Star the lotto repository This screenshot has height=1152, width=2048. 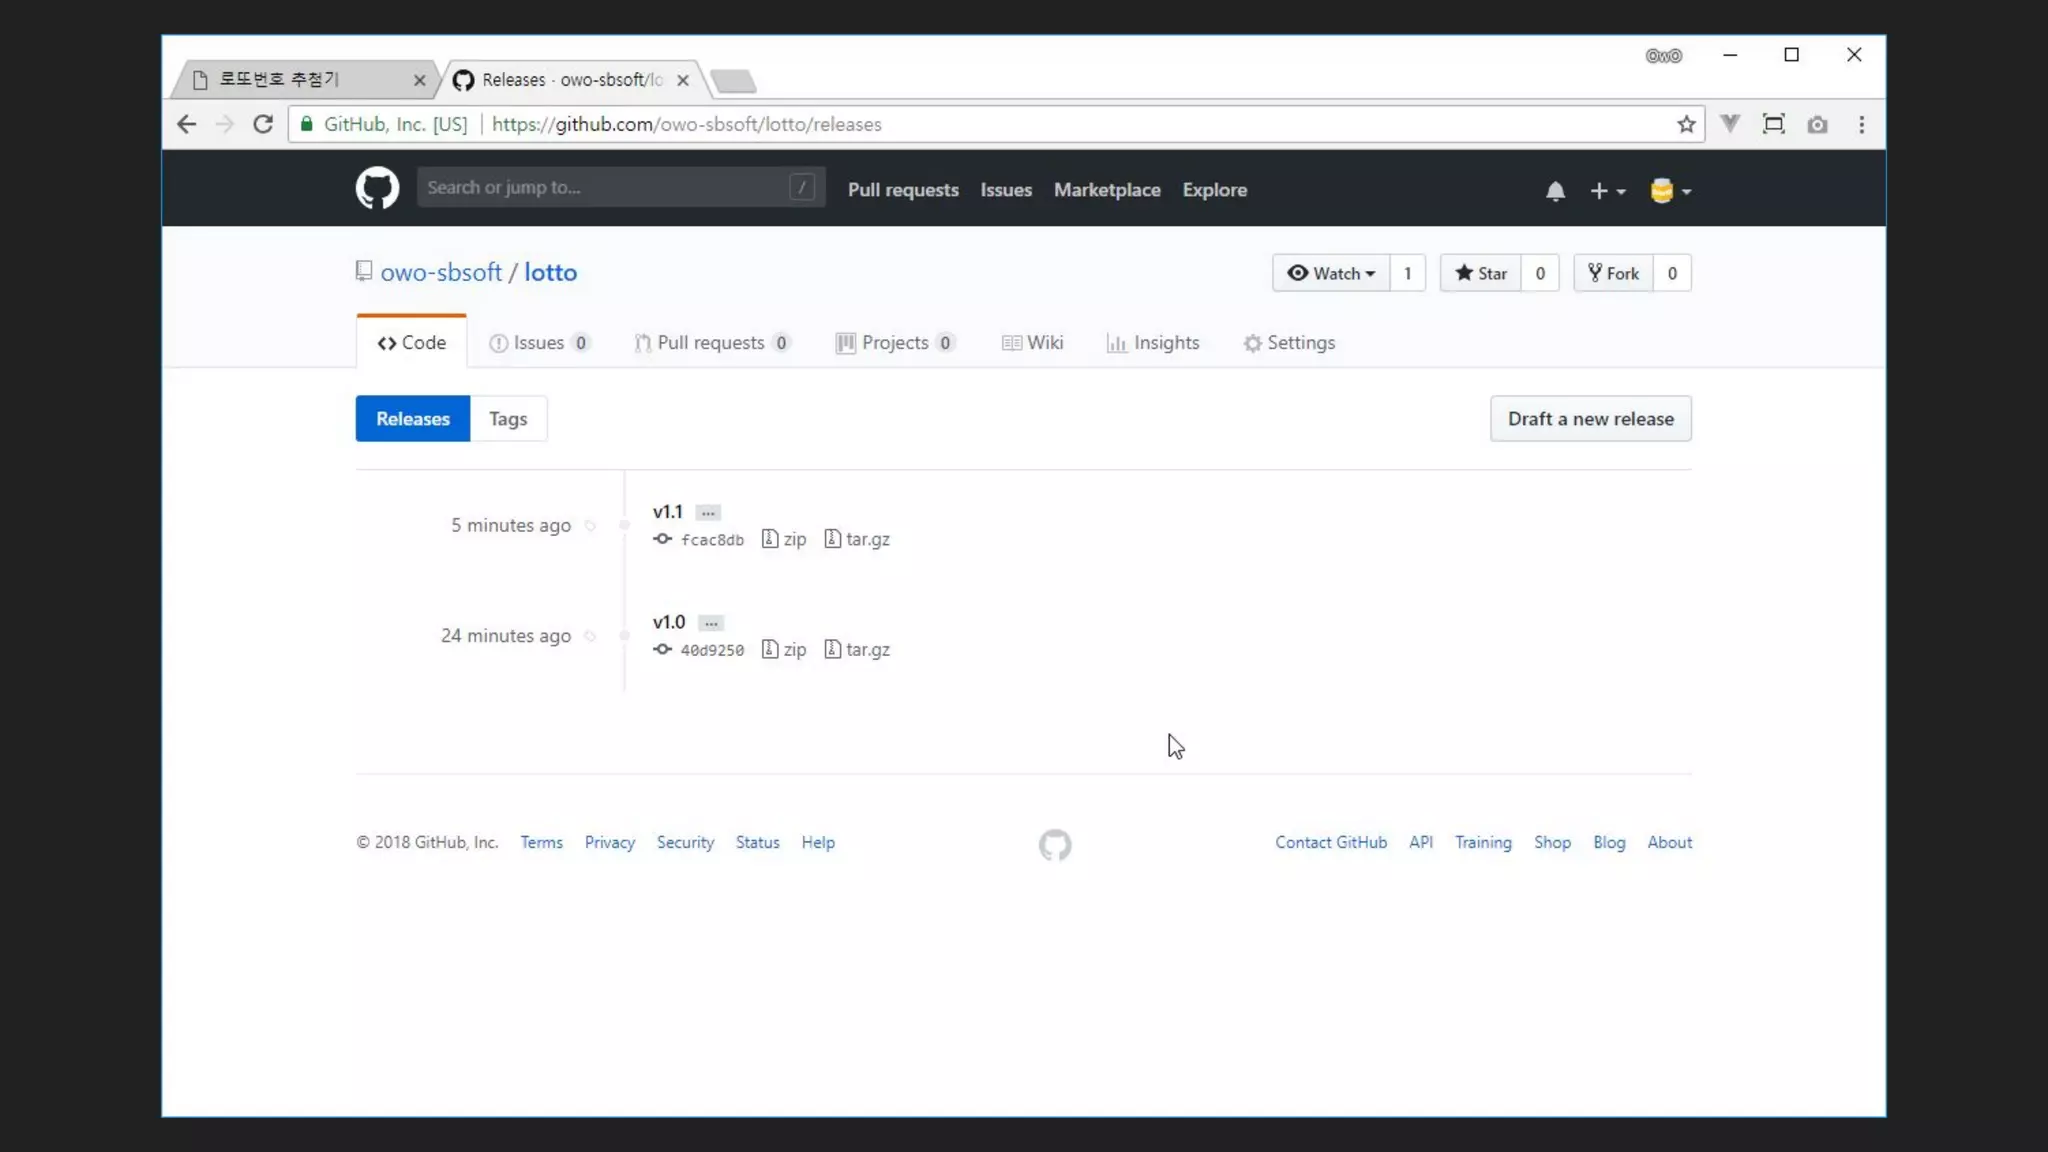(1481, 273)
